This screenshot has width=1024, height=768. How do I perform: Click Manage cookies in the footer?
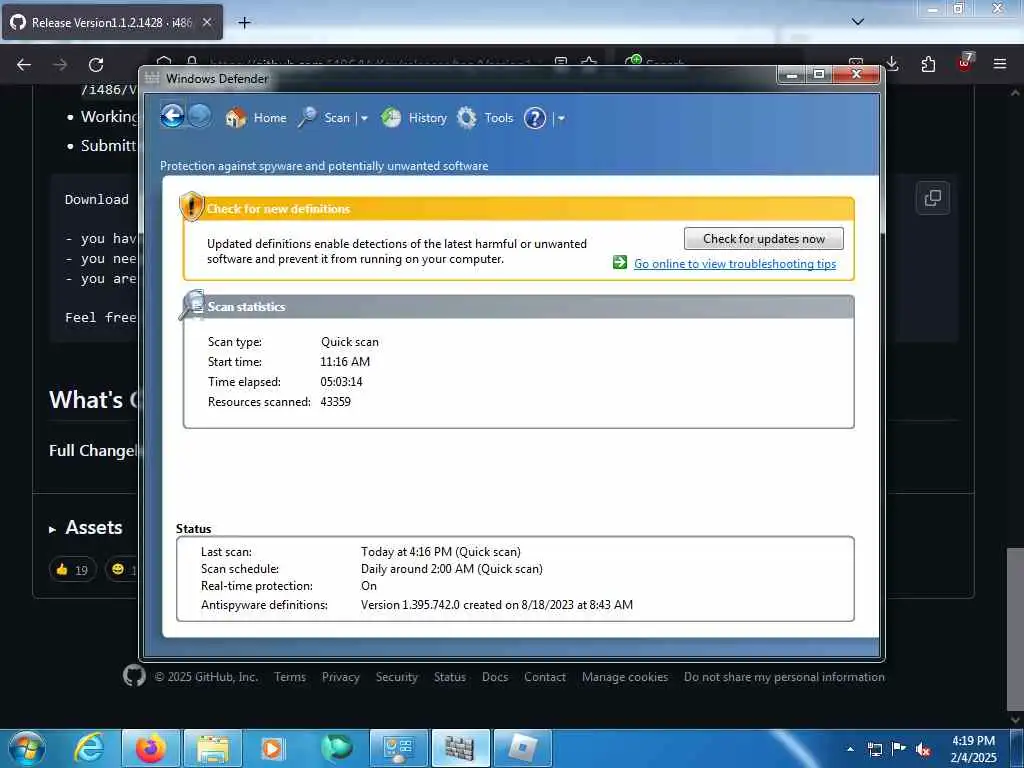625,677
